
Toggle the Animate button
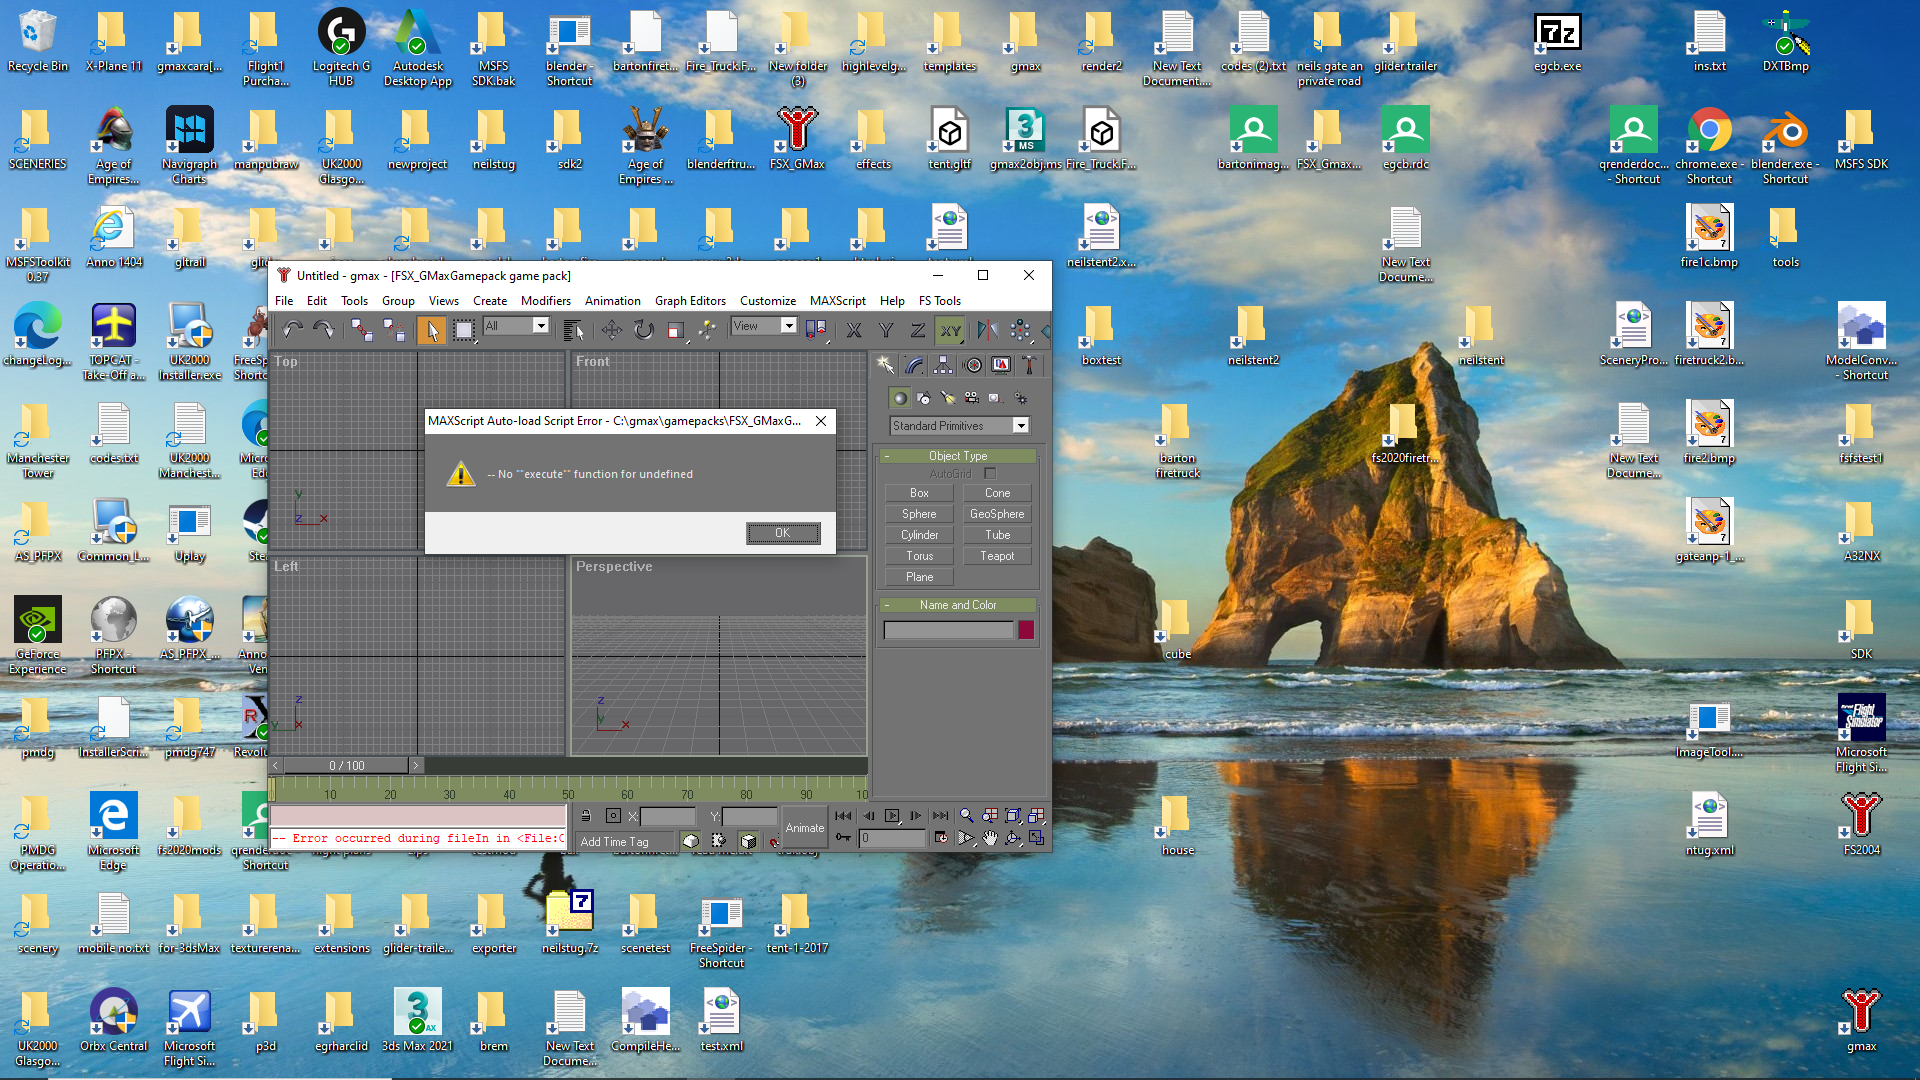[805, 828]
